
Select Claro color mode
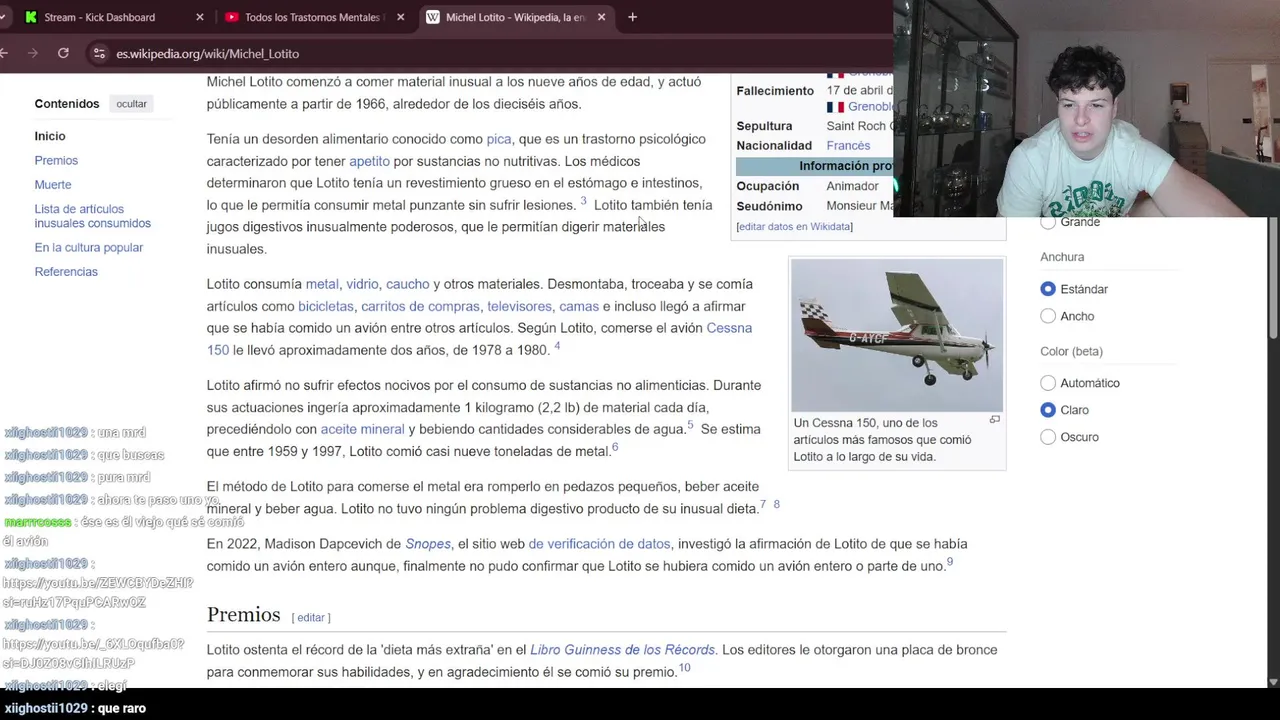[1048, 410]
